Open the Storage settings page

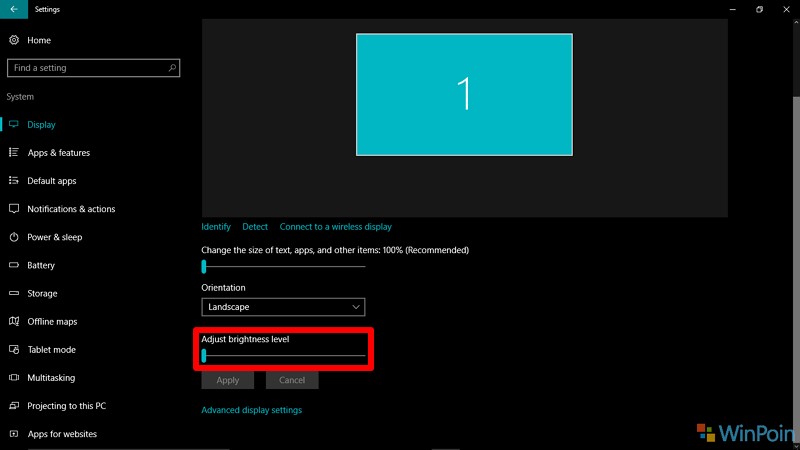(42, 293)
